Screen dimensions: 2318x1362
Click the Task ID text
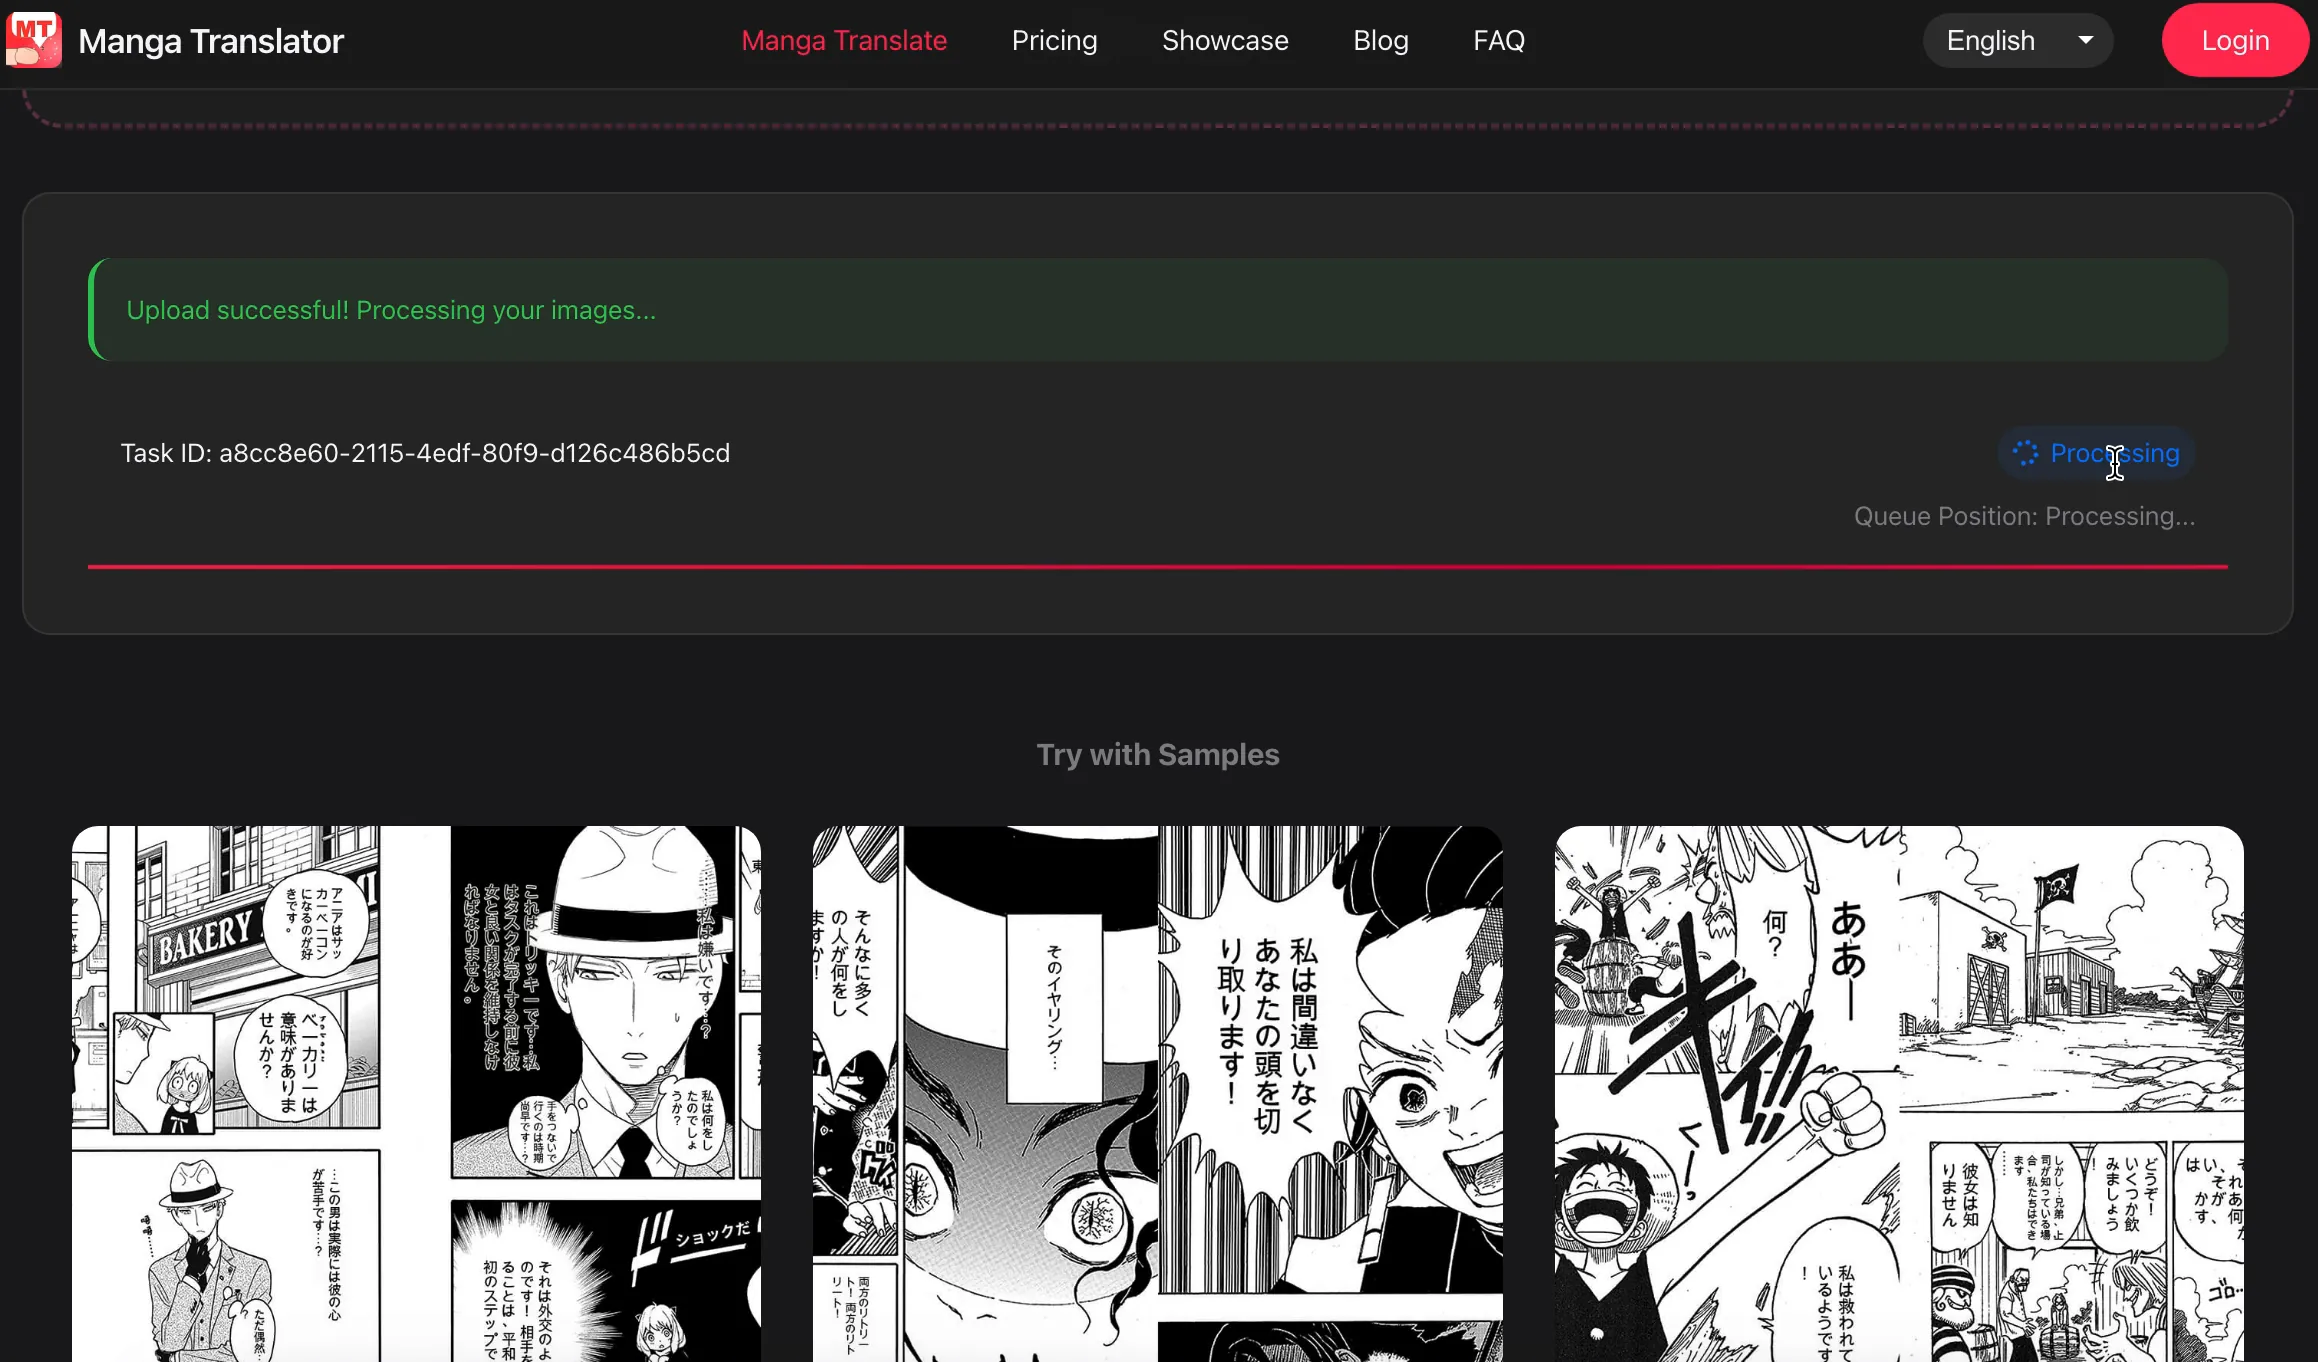click(x=425, y=453)
